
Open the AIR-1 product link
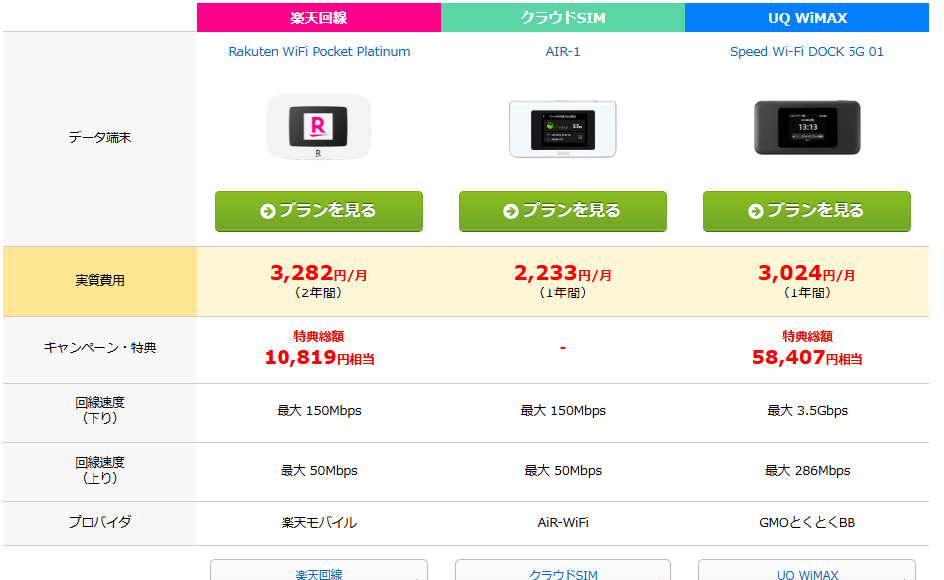pyautogui.click(x=563, y=52)
